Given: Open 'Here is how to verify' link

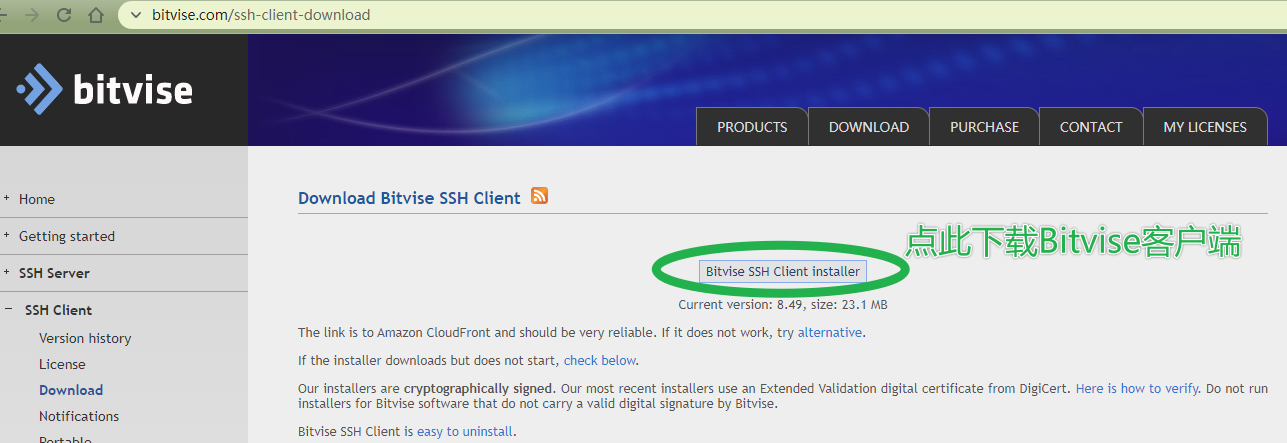Looking at the screenshot, I should coord(1138,388).
